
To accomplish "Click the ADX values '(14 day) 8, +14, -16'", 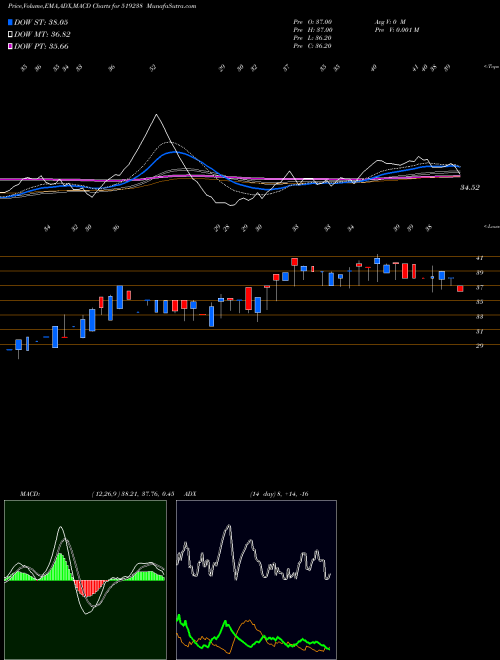I will 279,494.
